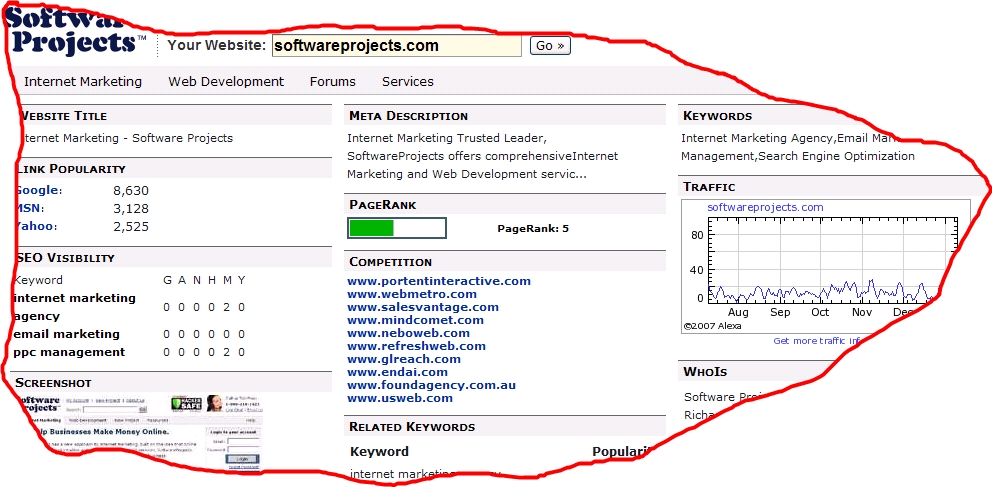This screenshot has height=487, width=992.
Task: Click the MSN count 3,128
Action: click(x=131, y=209)
